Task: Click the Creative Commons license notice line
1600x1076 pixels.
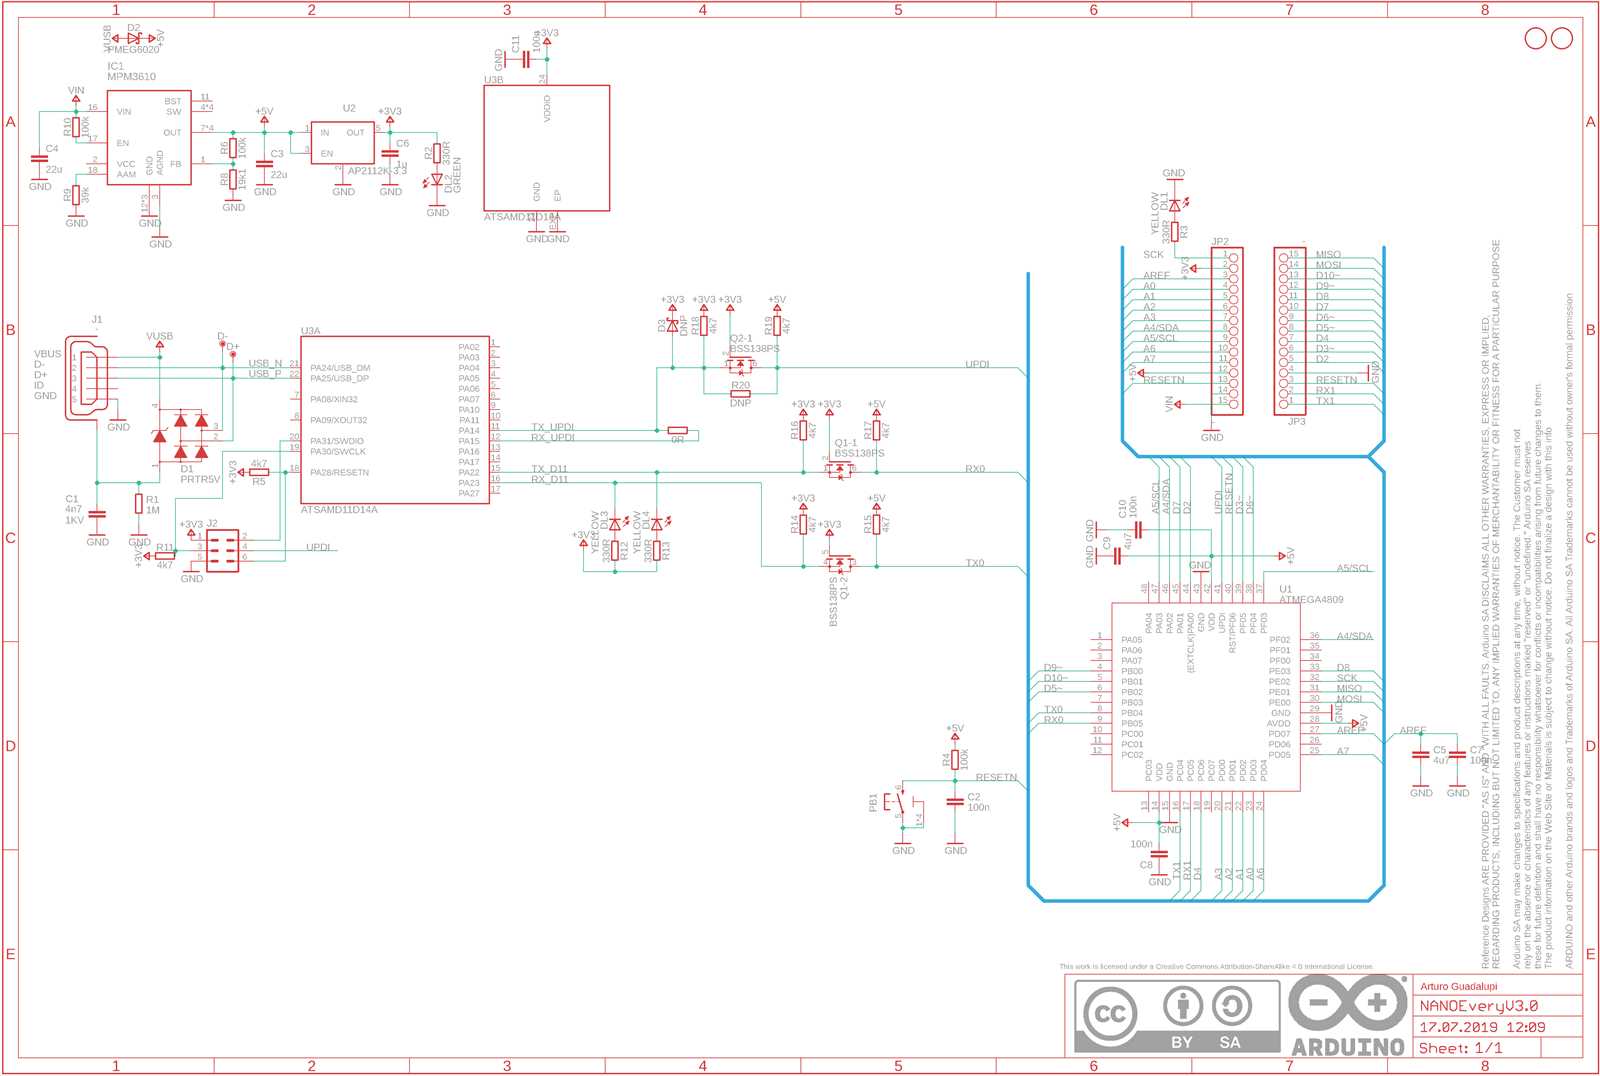Action: [1216, 967]
